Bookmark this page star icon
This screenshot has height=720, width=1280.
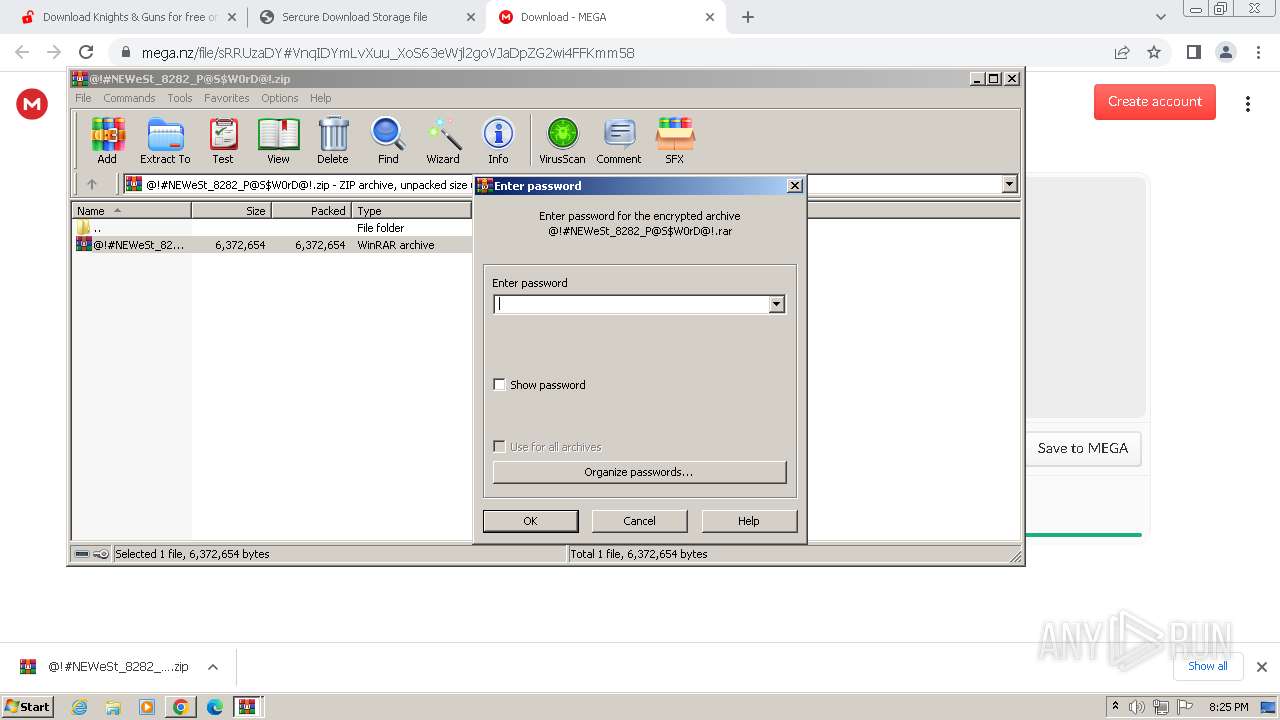click(x=1154, y=52)
